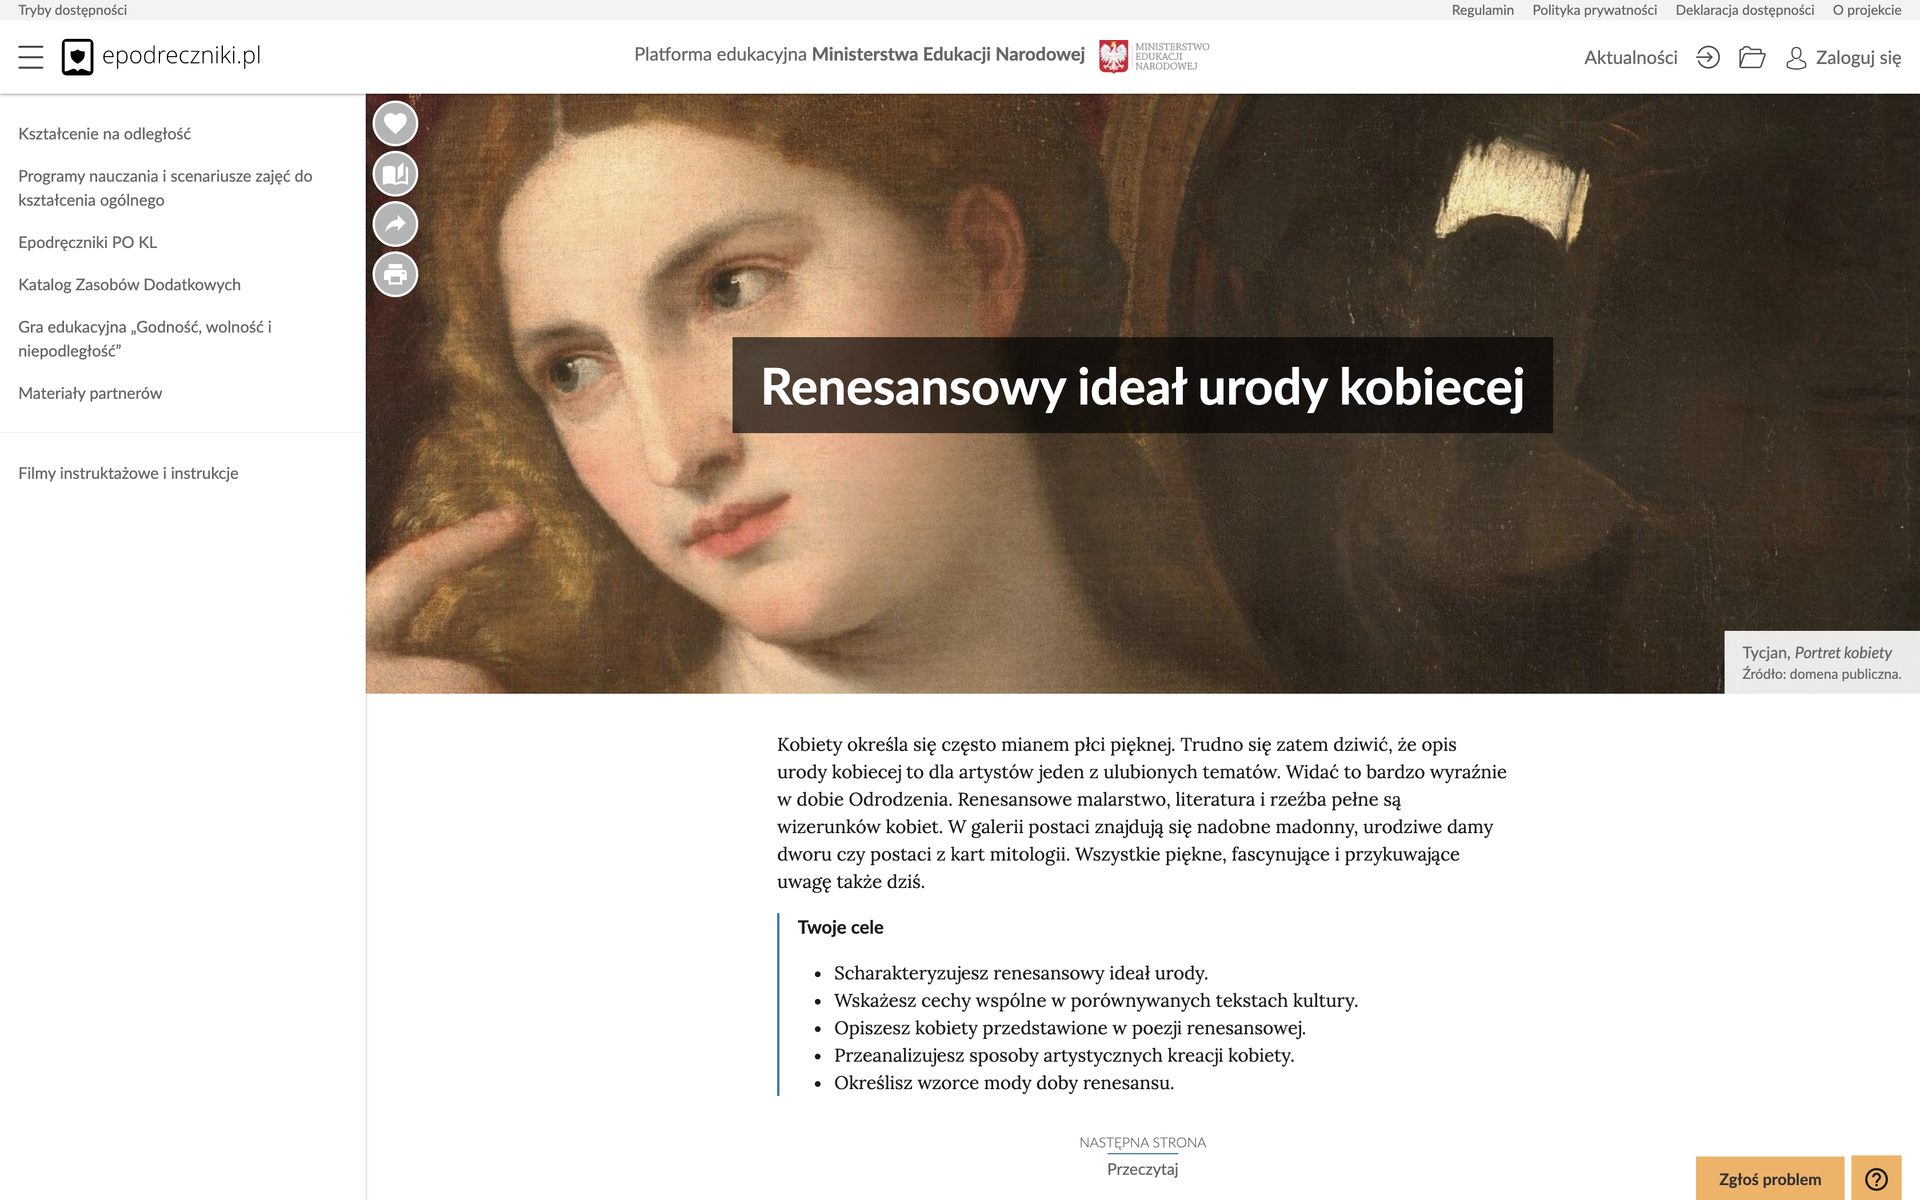This screenshot has width=1920, height=1200.
Task: Open the book reader icon
Action: [395, 174]
